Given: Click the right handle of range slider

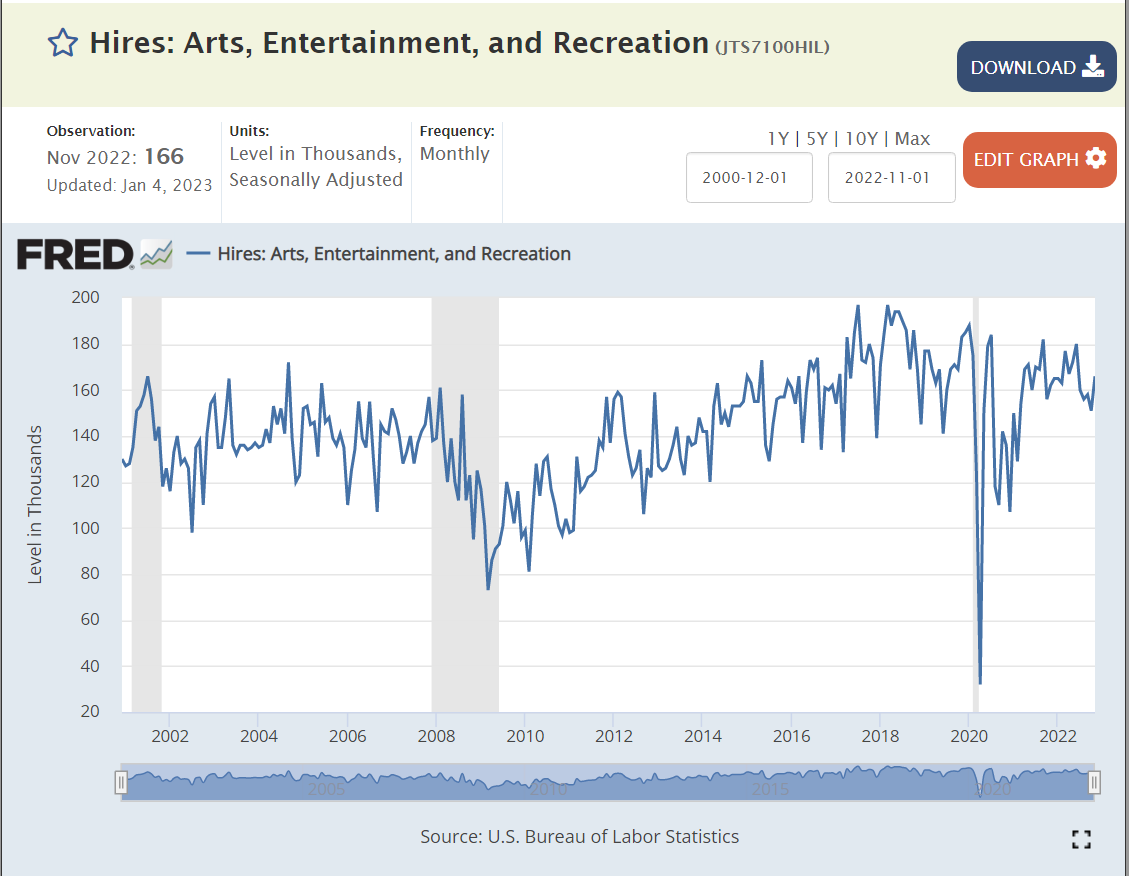Looking at the screenshot, I should pos(1094,783).
